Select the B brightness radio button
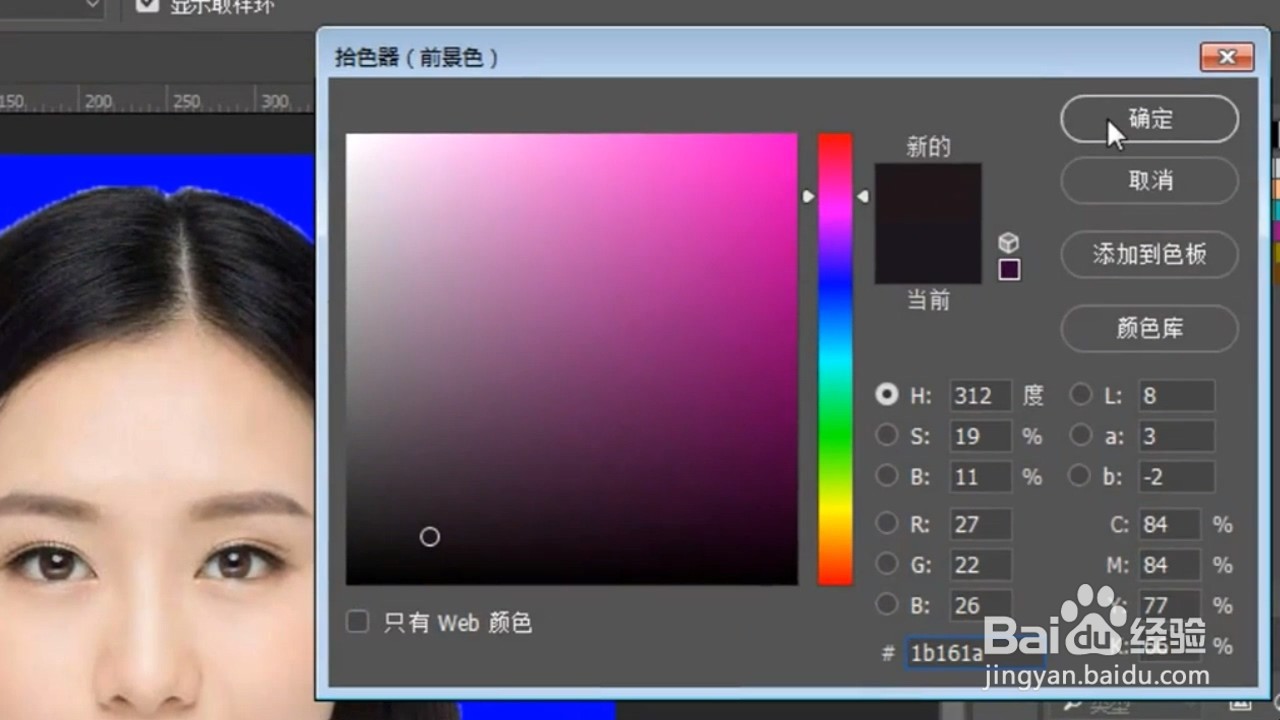Image resolution: width=1280 pixels, height=720 pixels. [x=886, y=476]
